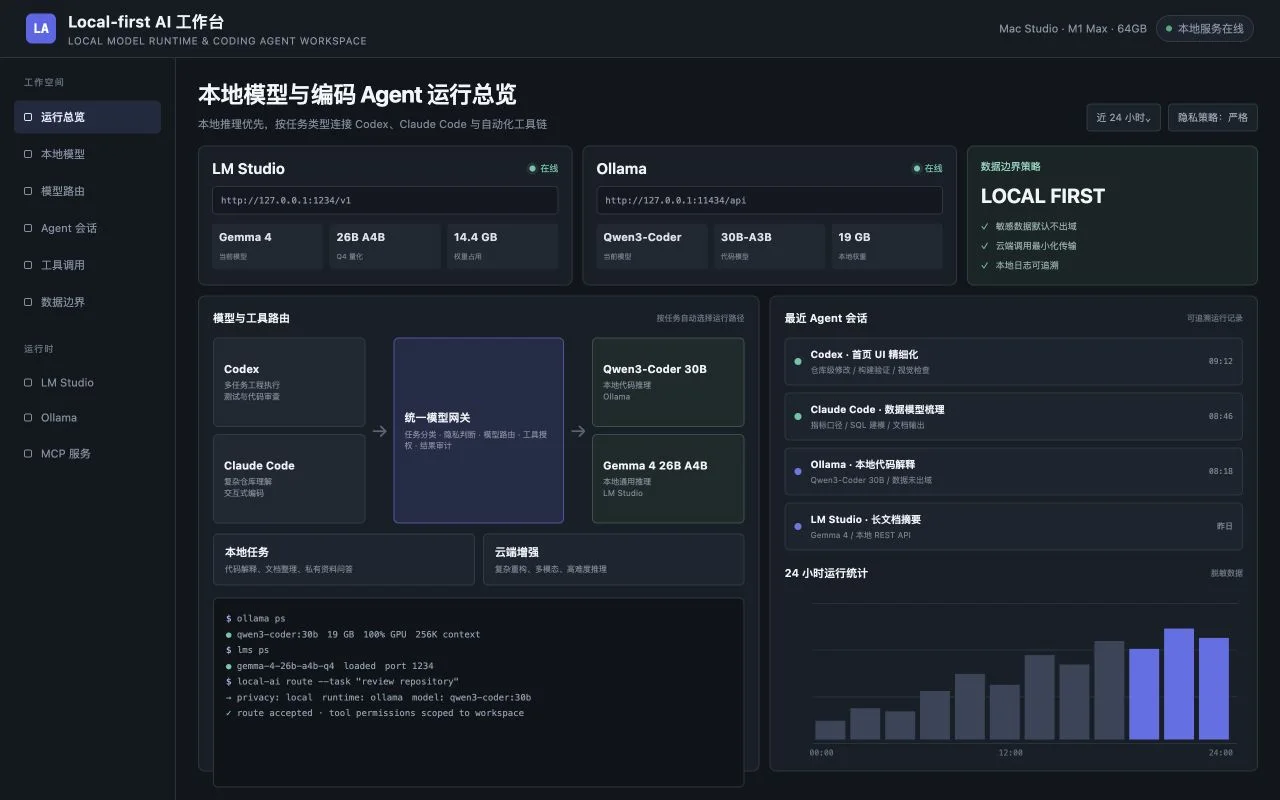Select the 19 GB 本地权重 tile
1280x800 pixels.
[887, 246]
